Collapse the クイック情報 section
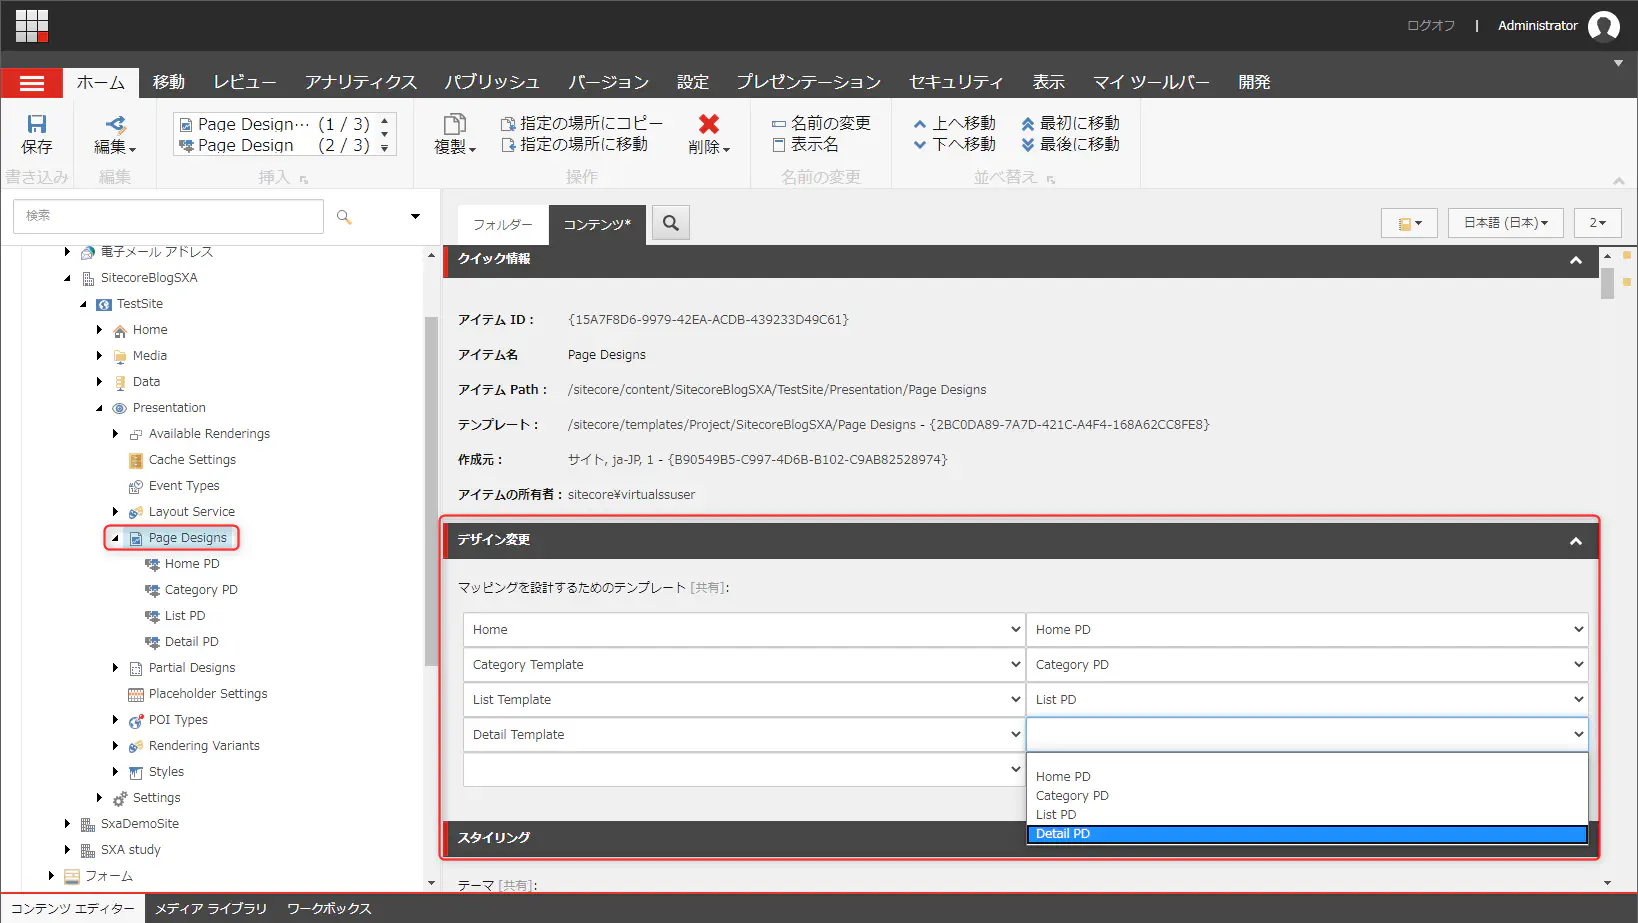Image resolution: width=1638 pixels, height=923 pixels. tap(1576, 260)
